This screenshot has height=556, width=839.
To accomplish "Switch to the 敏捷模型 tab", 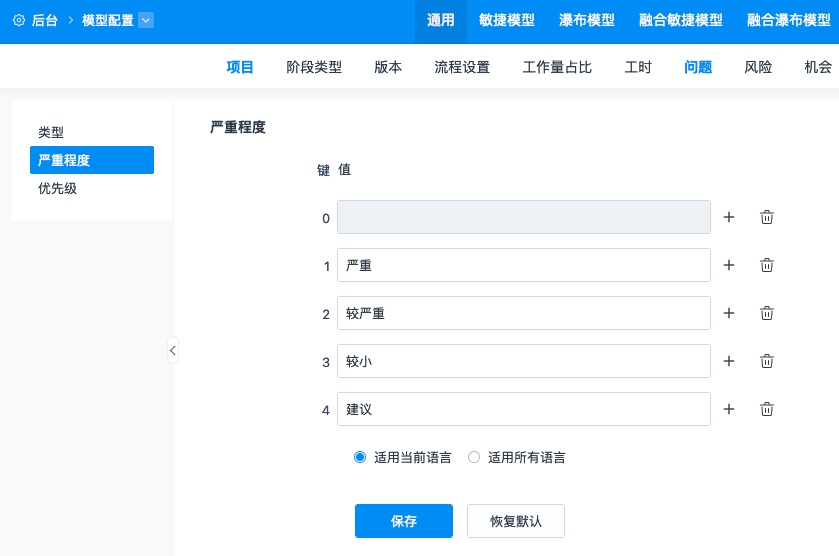I will click(x=507, y=20).
